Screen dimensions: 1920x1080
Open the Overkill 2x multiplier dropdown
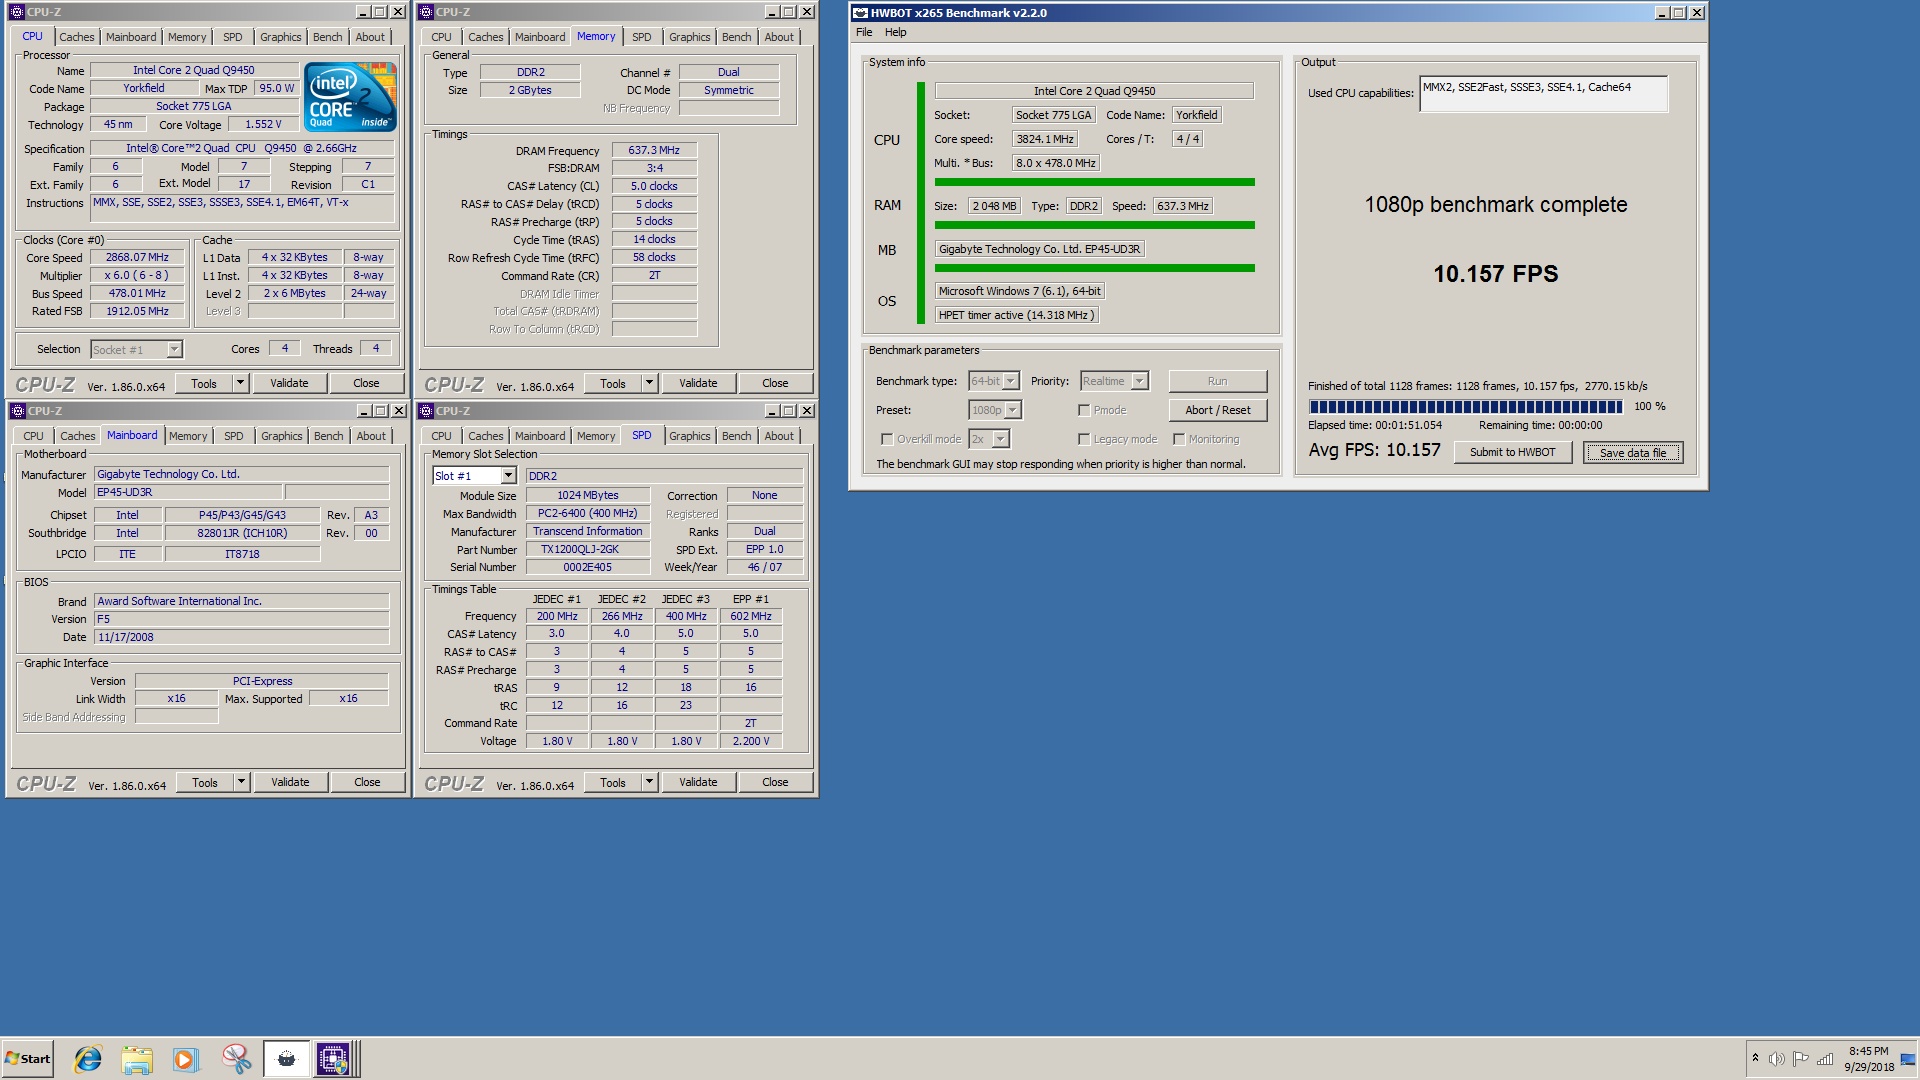(1000, 439)
